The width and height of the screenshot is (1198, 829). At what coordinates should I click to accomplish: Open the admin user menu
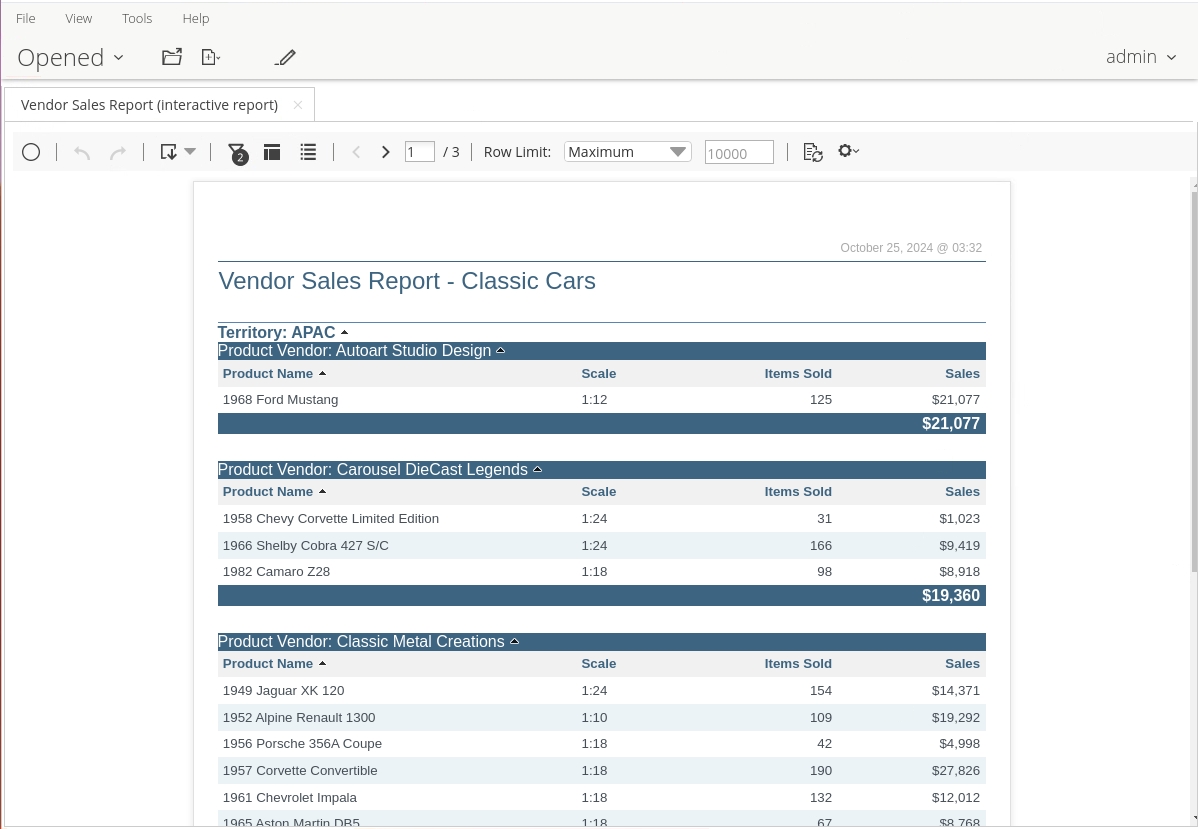click(x=1141, y=57)
